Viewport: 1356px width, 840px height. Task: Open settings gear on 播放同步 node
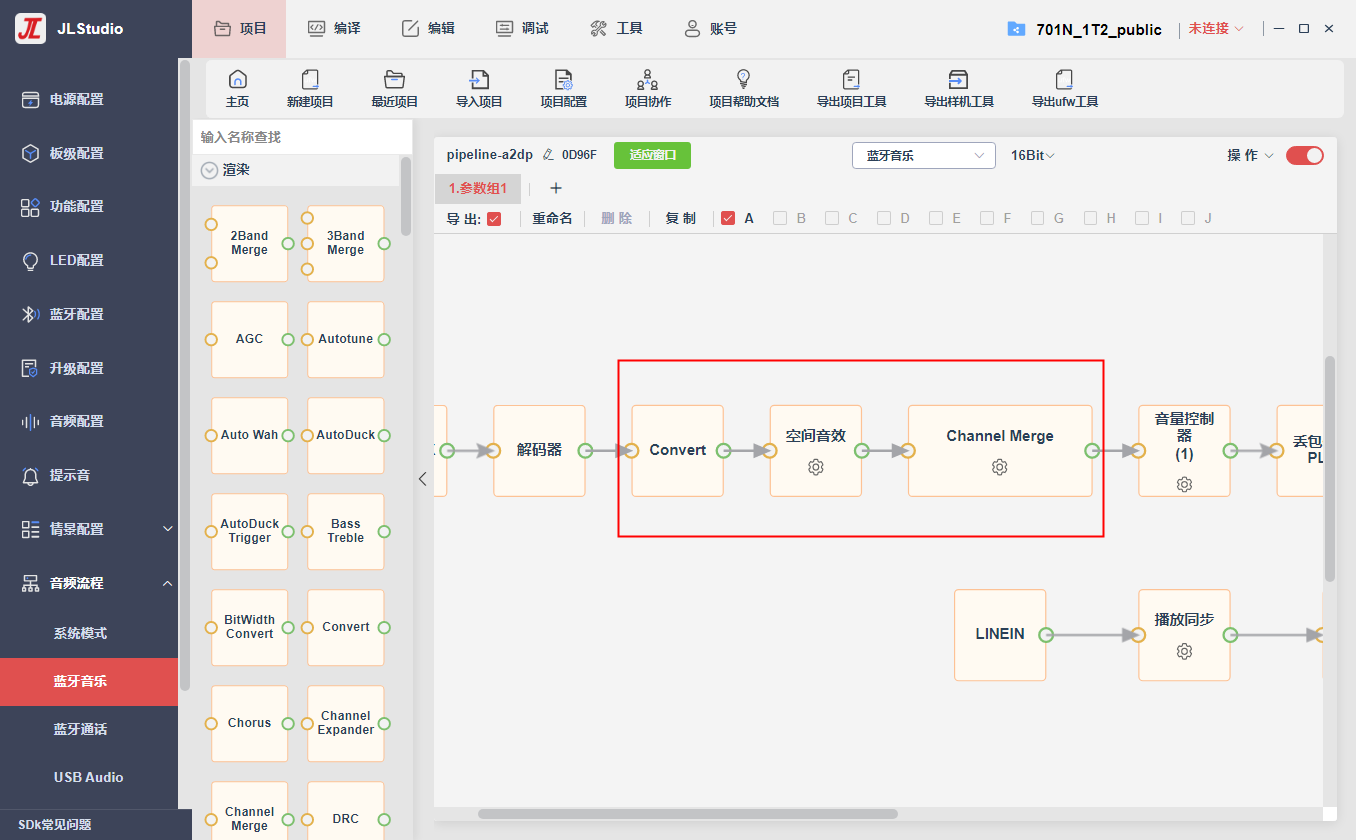coord(1184,651)
